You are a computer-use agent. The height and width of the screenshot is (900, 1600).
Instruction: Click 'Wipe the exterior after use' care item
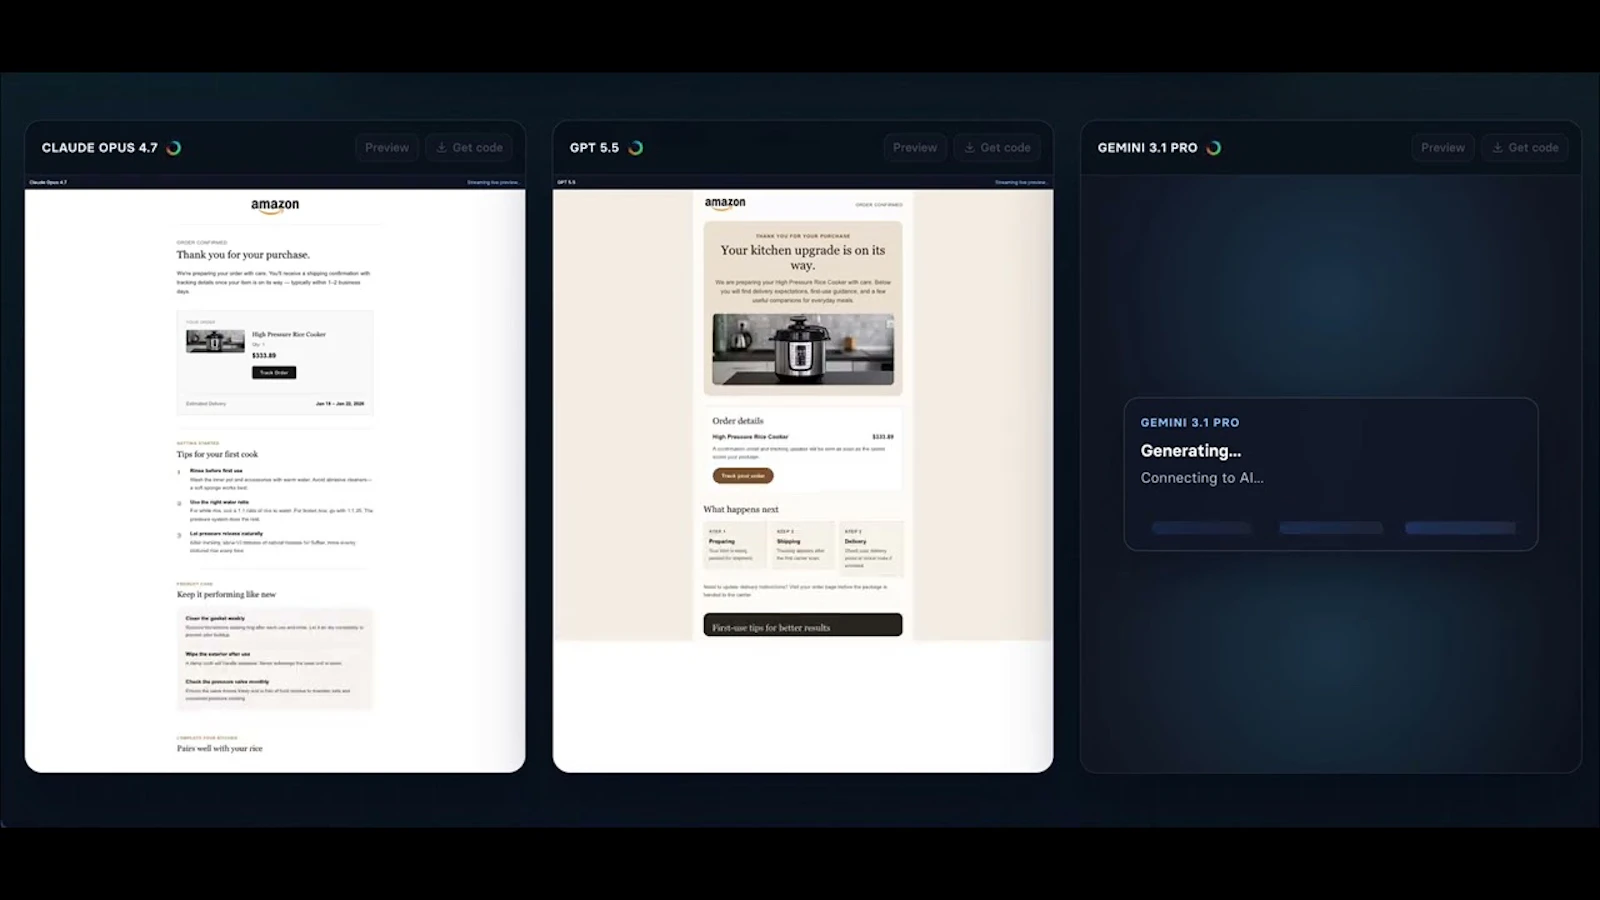(x=218, y=654)
